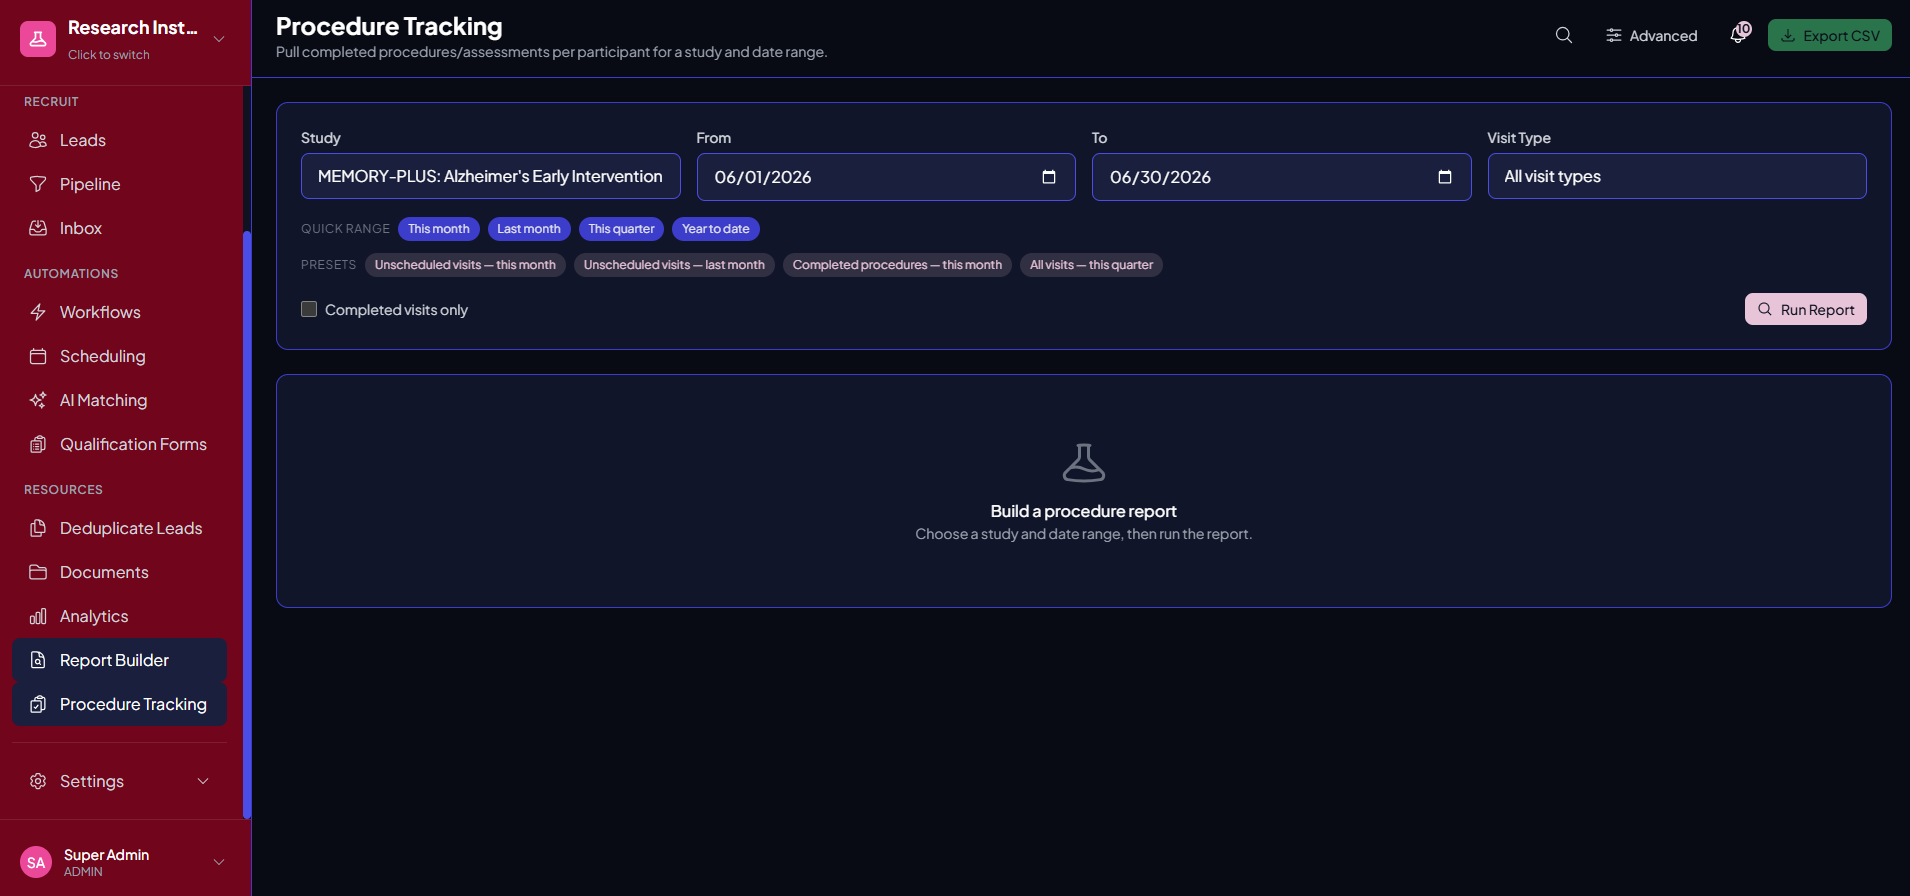The width and height of the screenshot is (1910, 896).
Task: Click the Export CSV button
Action: 1830,35
